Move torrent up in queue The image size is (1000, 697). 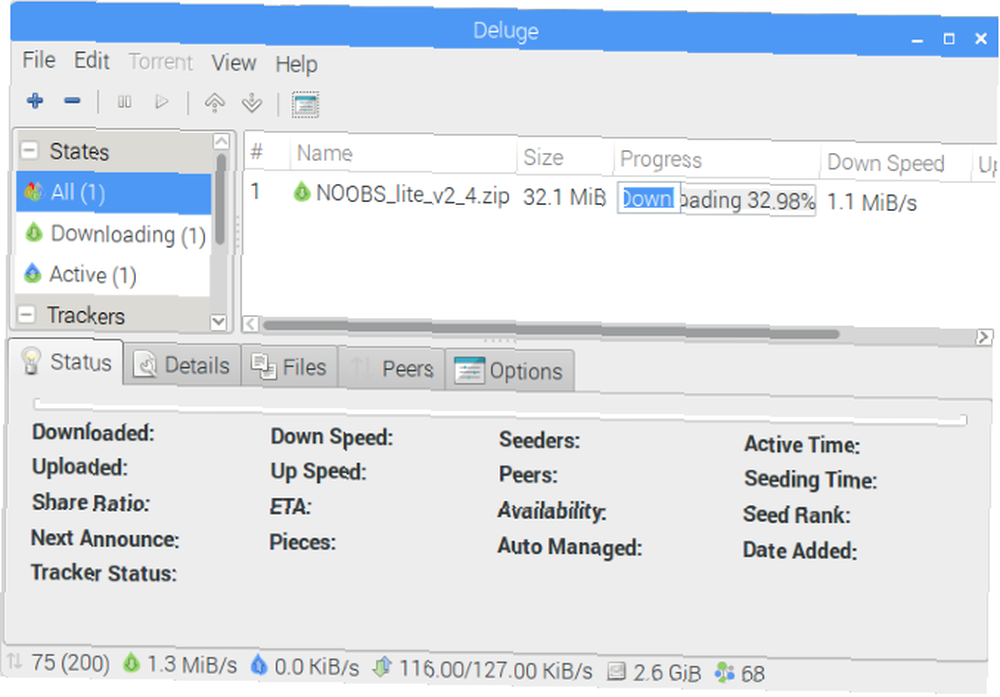(214, 103)
